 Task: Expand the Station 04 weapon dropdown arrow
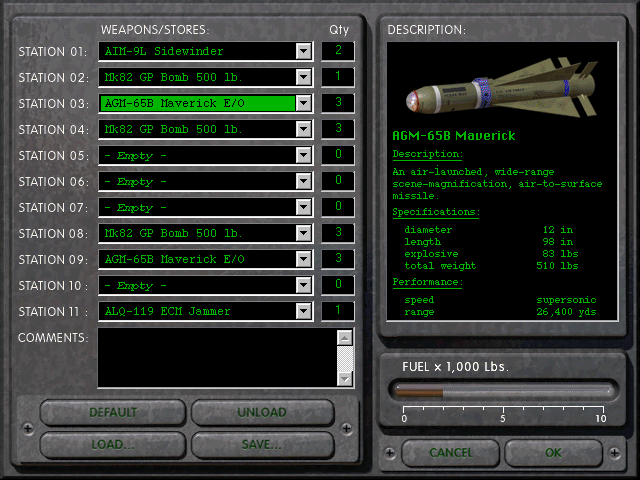(x=304, y=129)
